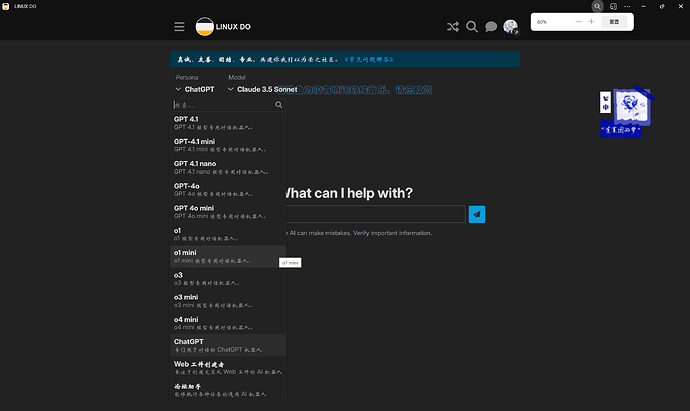Click the 80% zoom value
This screenshot has width=690, height=411.
point(542,22)
